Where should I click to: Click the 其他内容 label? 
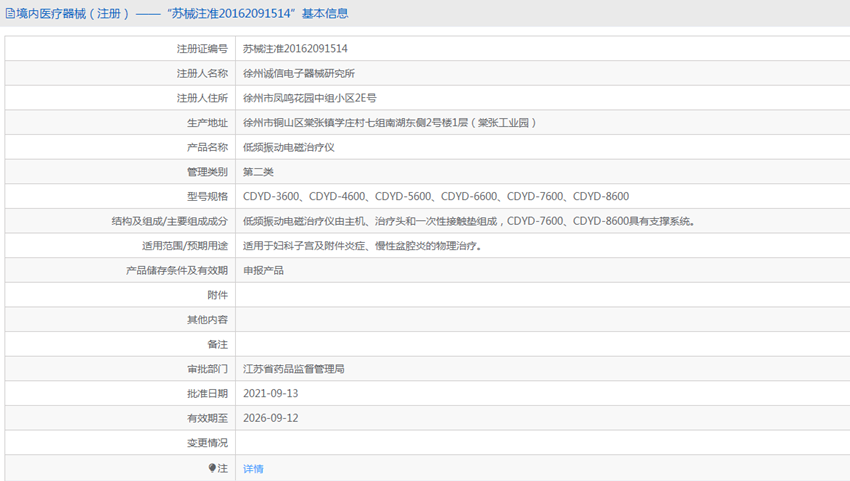coord(208,320)
